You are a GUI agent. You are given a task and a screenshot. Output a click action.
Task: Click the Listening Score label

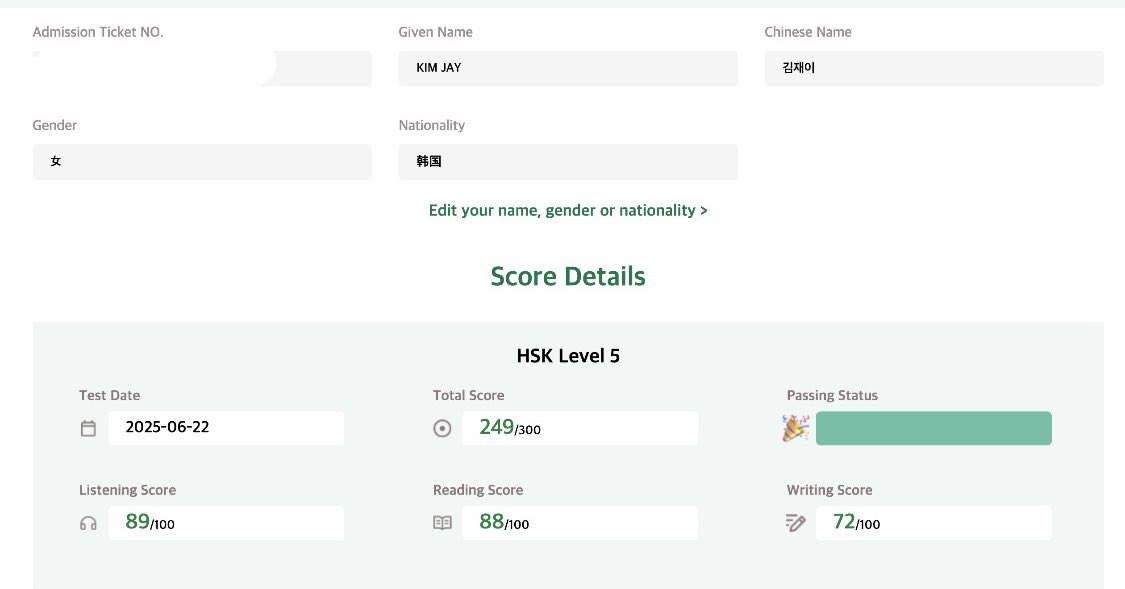128,490
